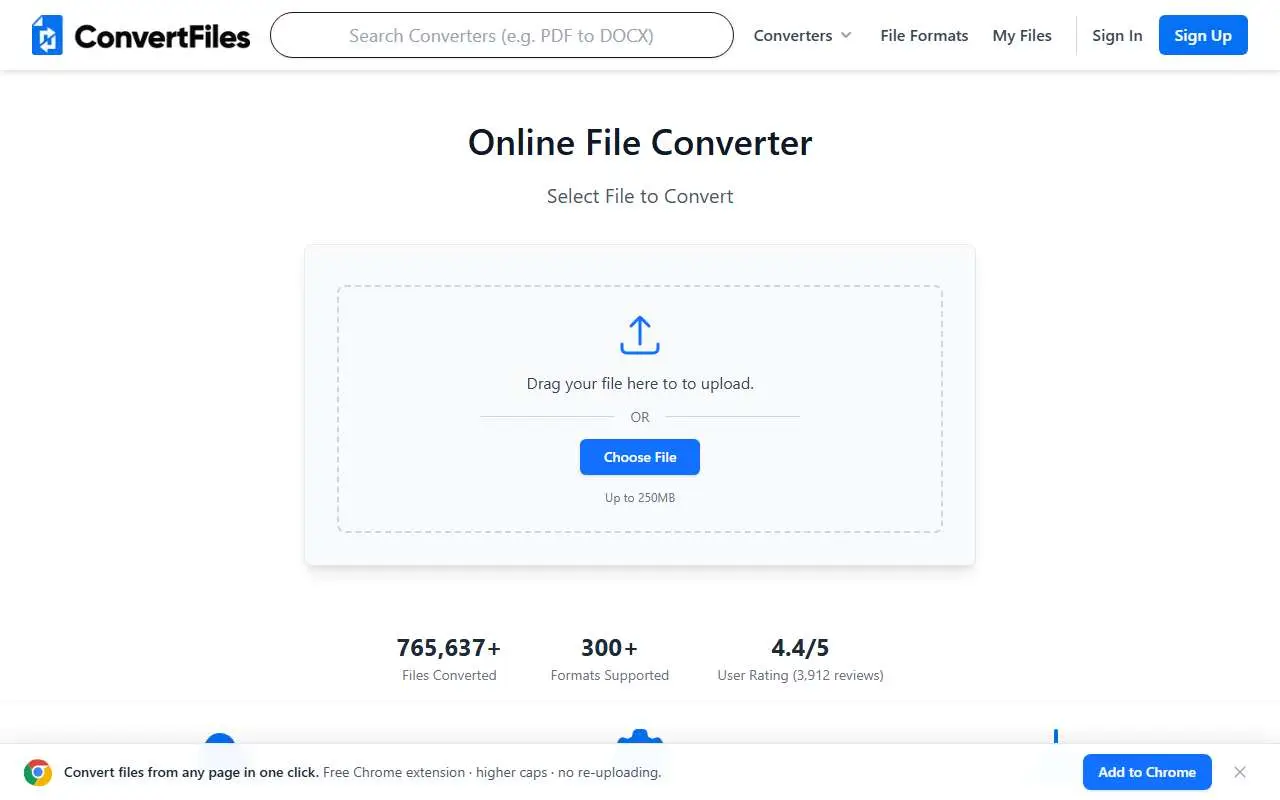
Task: Click the '4.4/5' user rating figure
Action: coord(800,648)
